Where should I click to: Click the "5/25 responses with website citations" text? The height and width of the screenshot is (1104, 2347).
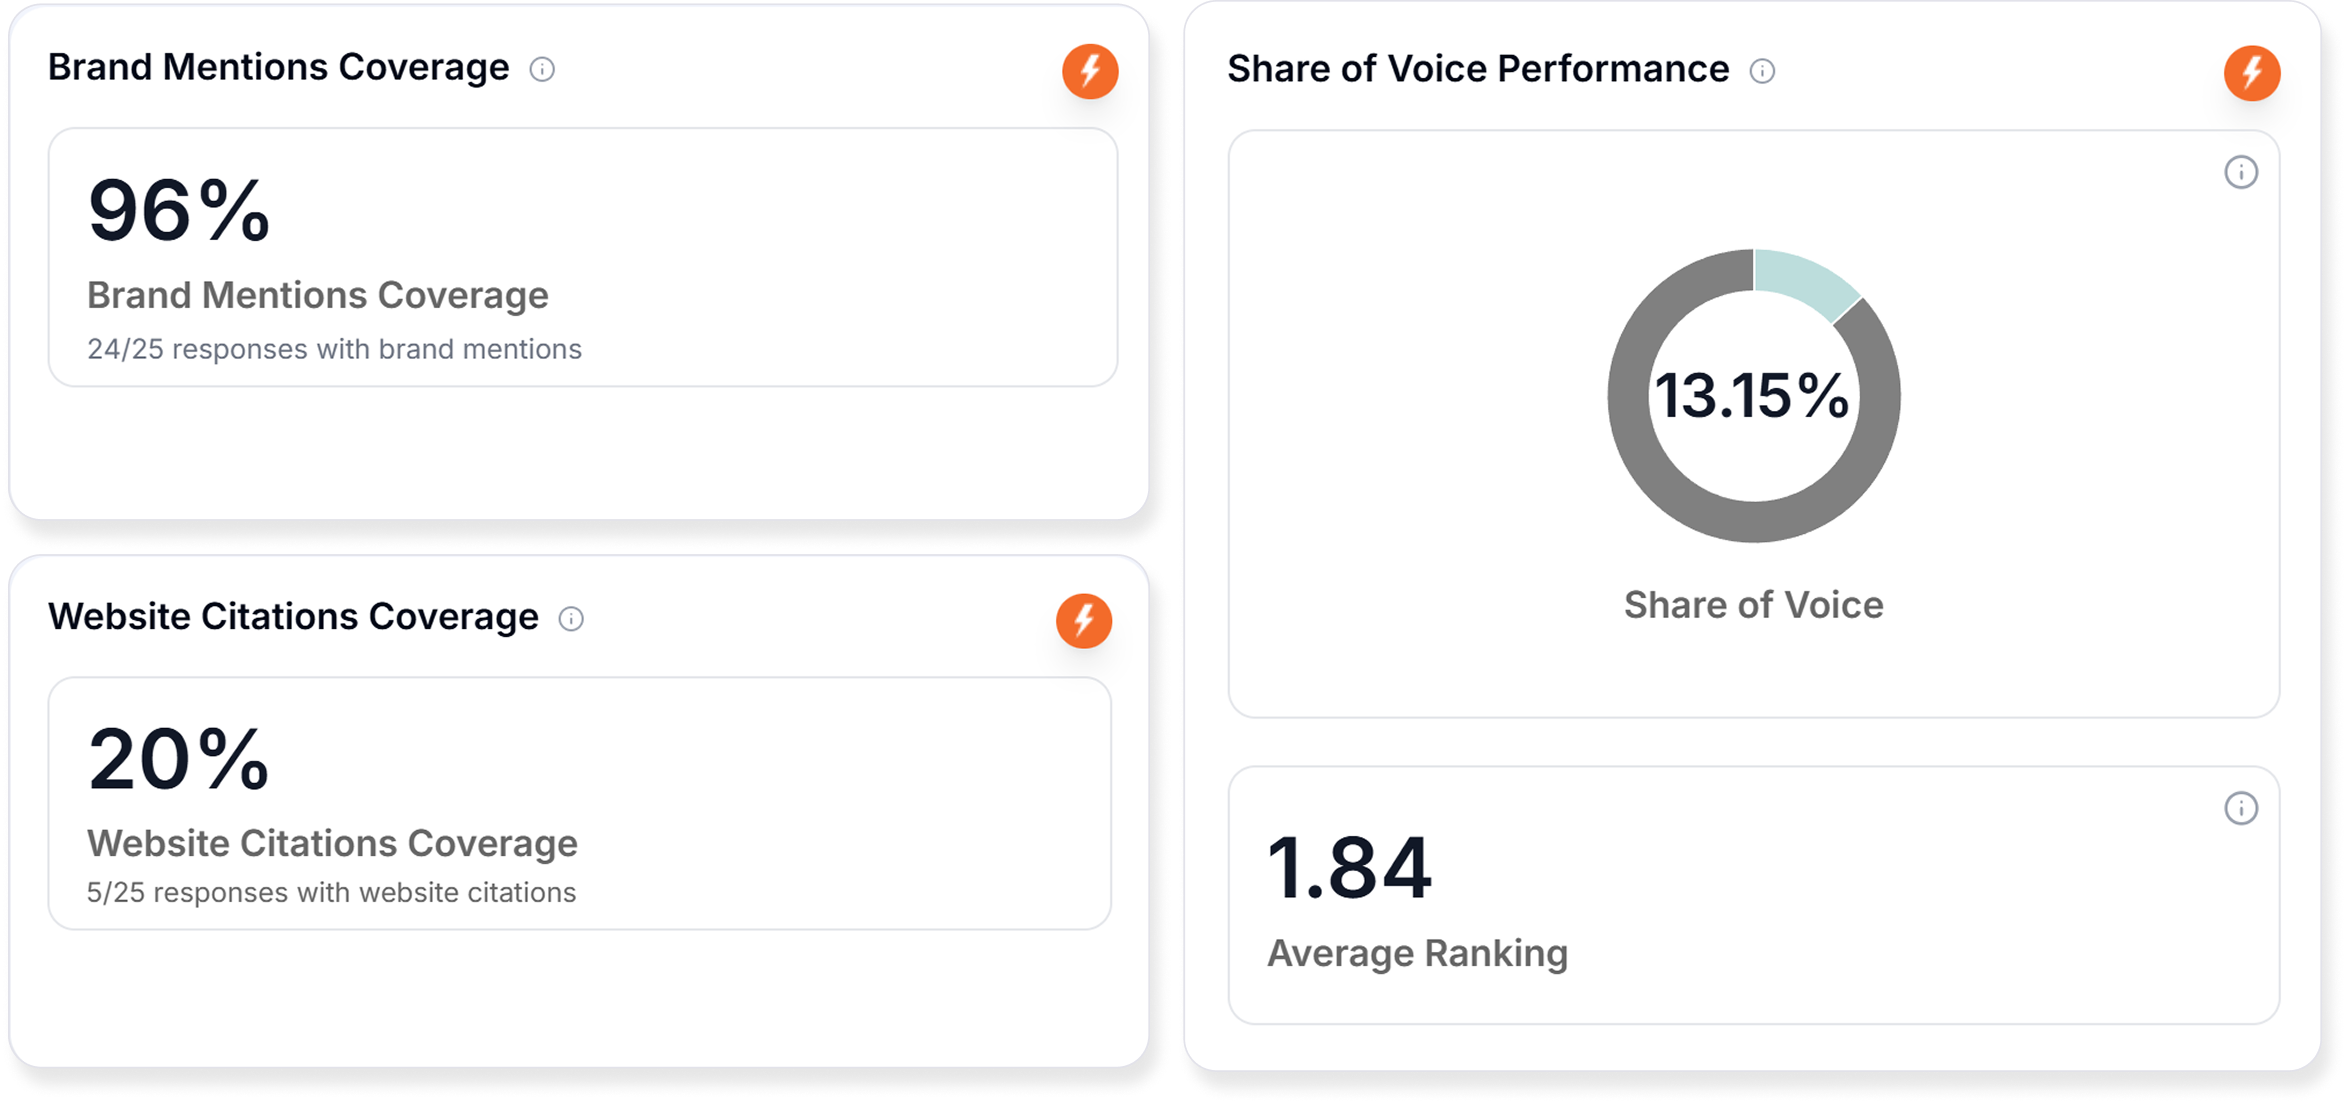pos(331,892)
